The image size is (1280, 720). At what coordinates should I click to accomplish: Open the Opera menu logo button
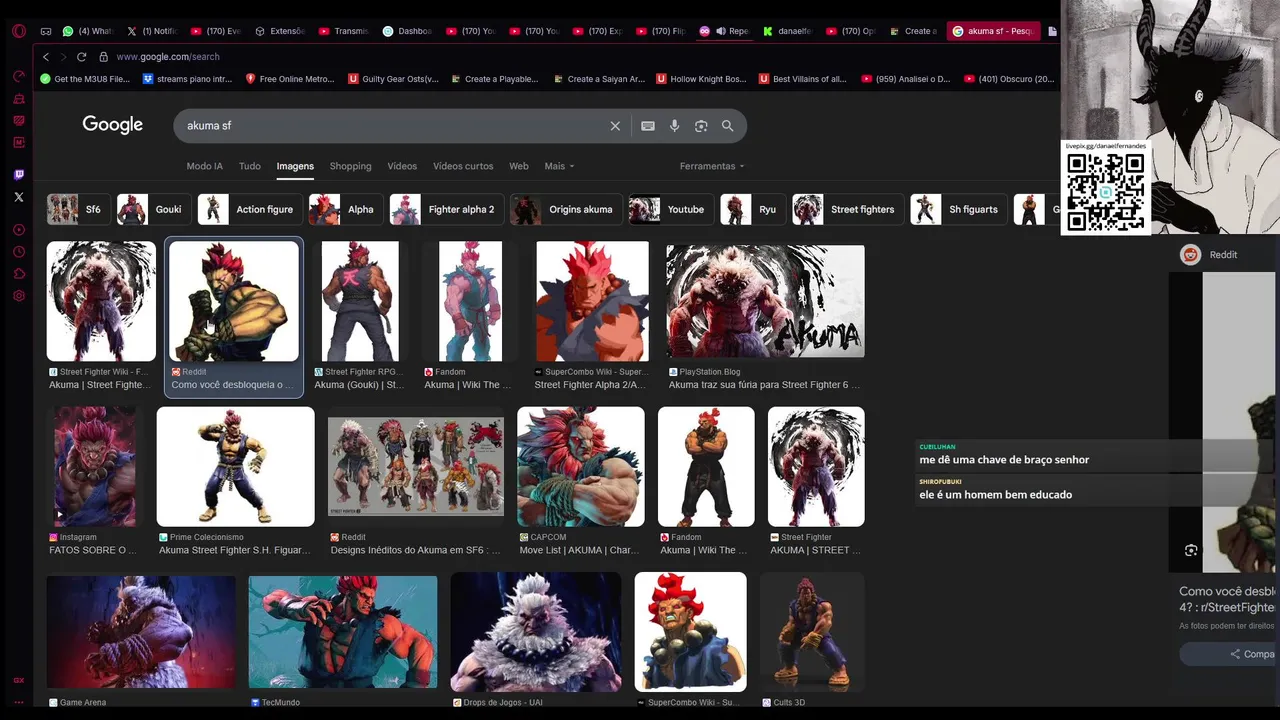click(x=18, y=31)
